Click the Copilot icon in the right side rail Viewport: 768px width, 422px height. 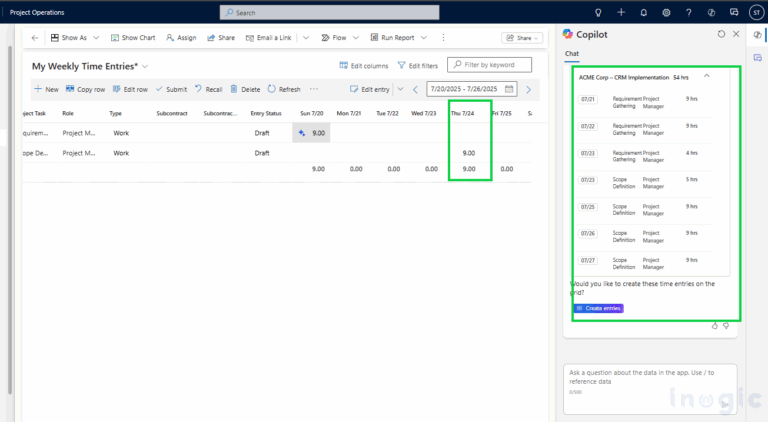point(757,34)
